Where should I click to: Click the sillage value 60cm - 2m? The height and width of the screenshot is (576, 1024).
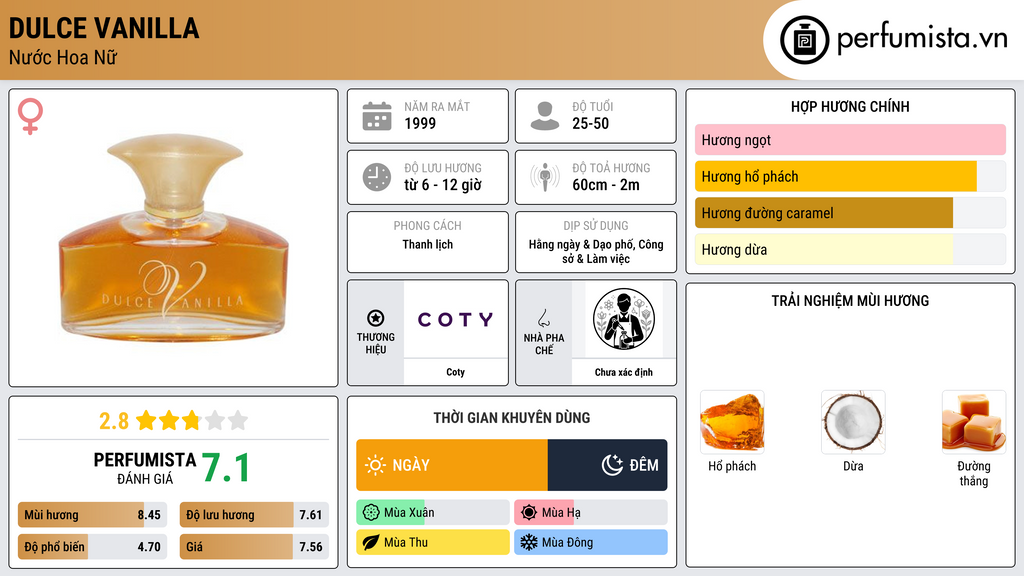(x=606, y=185)
